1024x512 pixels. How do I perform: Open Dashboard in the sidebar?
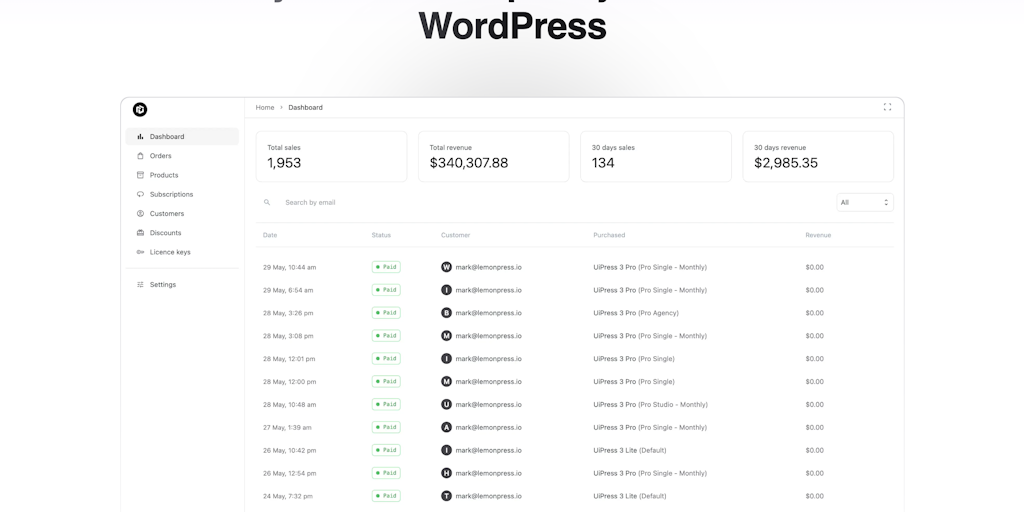pos(182,136)
